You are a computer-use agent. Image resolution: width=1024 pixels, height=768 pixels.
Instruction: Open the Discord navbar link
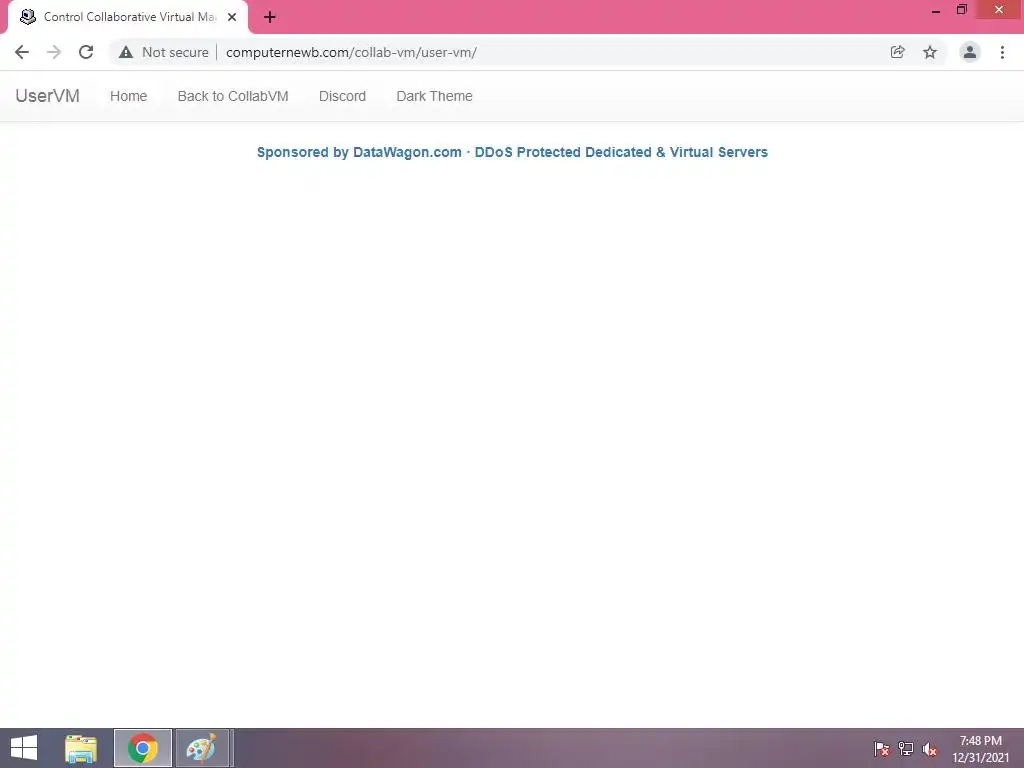pyautogui.click(x=342, y=96)
